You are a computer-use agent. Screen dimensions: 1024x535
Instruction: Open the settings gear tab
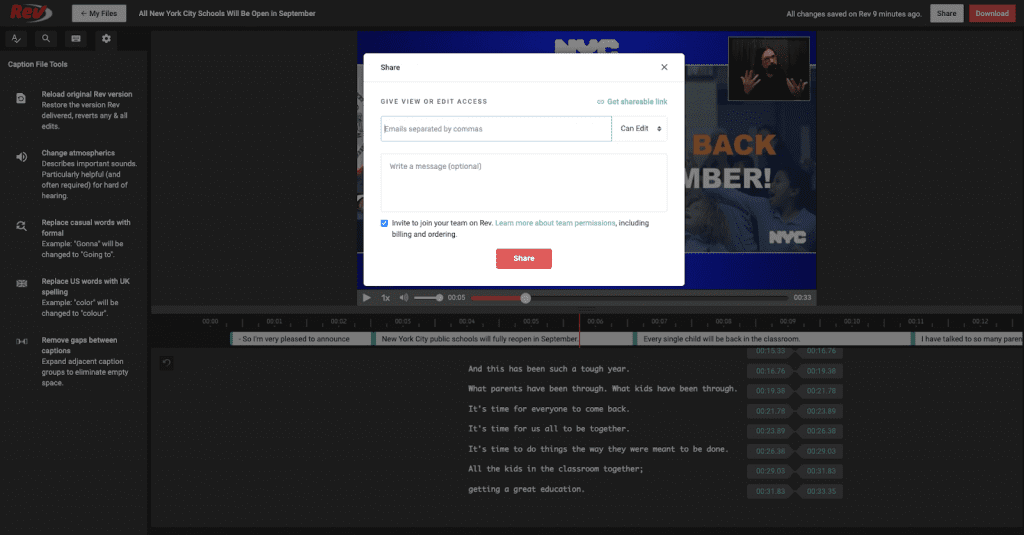click(x=106, y=39)
